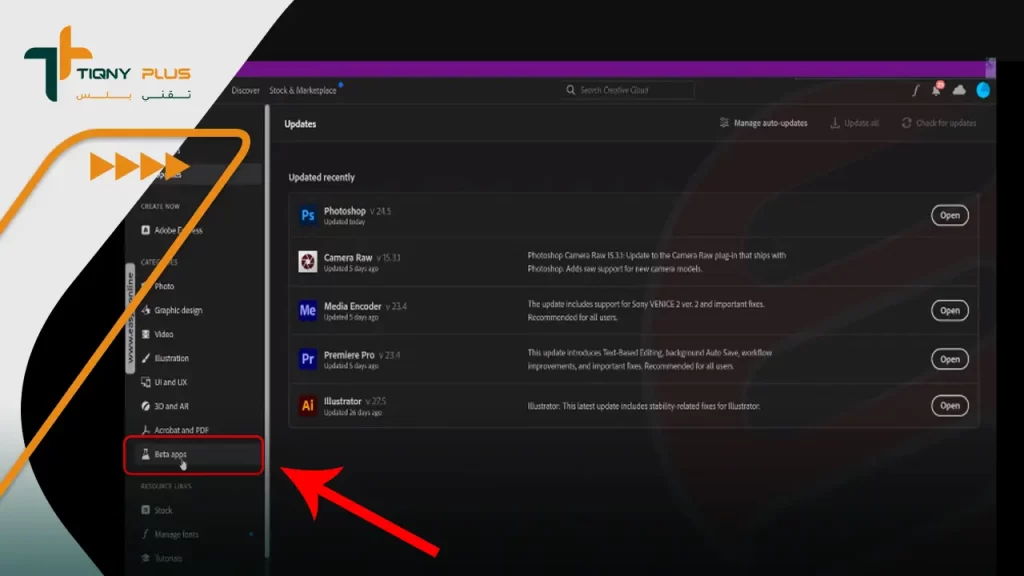Click the Photoshop app icon
The image size is (1024, 576).
click(x=307, y=215)
